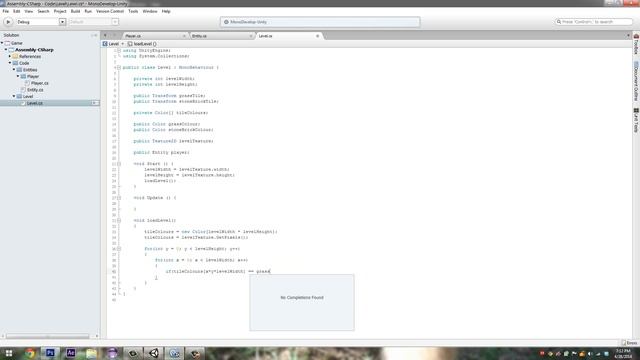This screenshot has height=360, width=640.
Task: Open the View menu
Action: coord(29,11)
